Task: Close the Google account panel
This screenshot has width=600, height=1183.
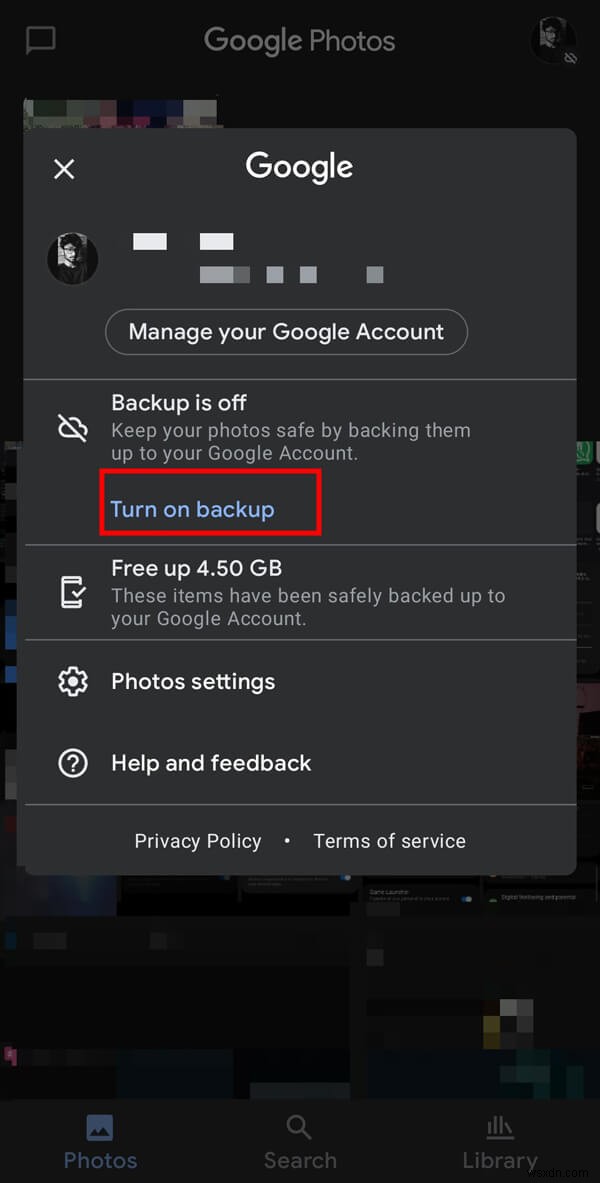Action: (64, 169)
